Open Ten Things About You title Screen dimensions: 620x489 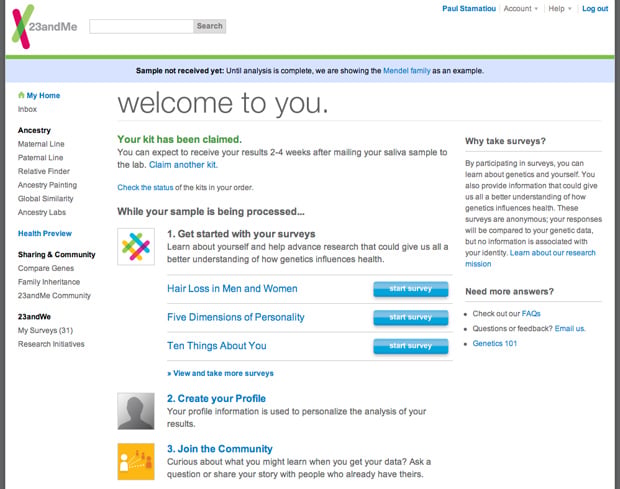217,346
